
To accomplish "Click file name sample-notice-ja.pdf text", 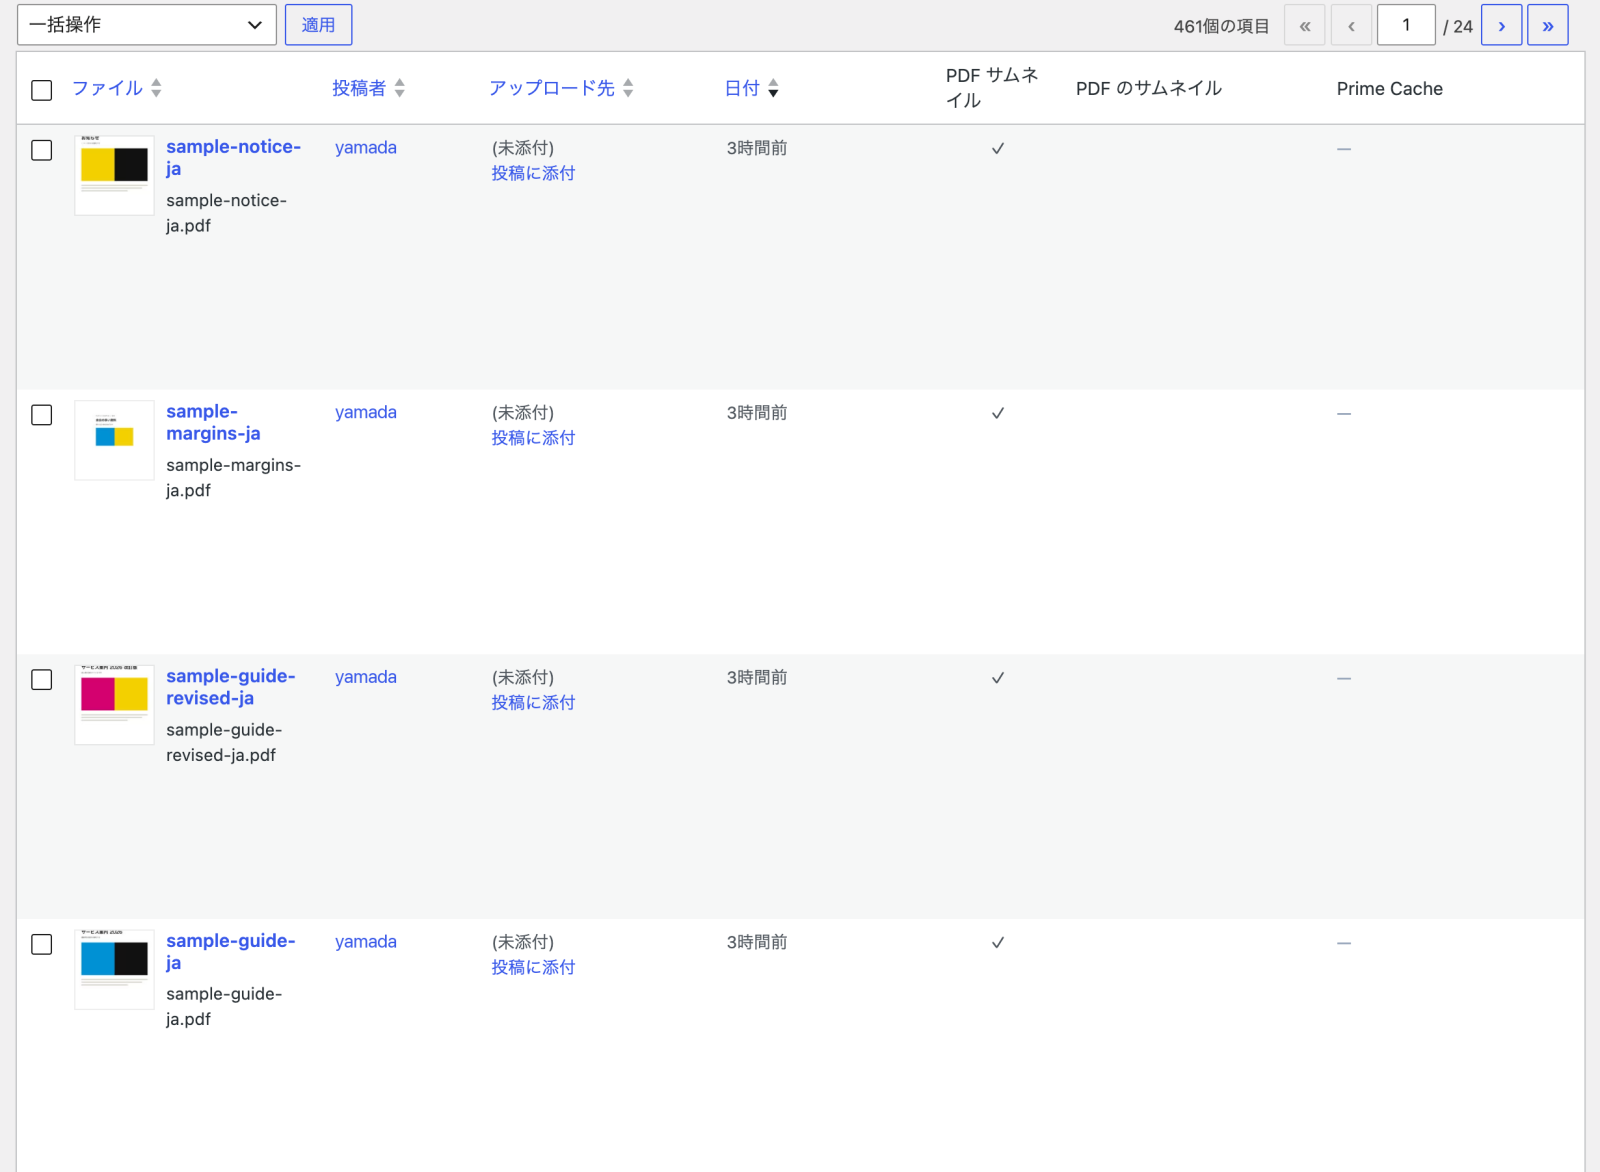I will click(227, 213).
